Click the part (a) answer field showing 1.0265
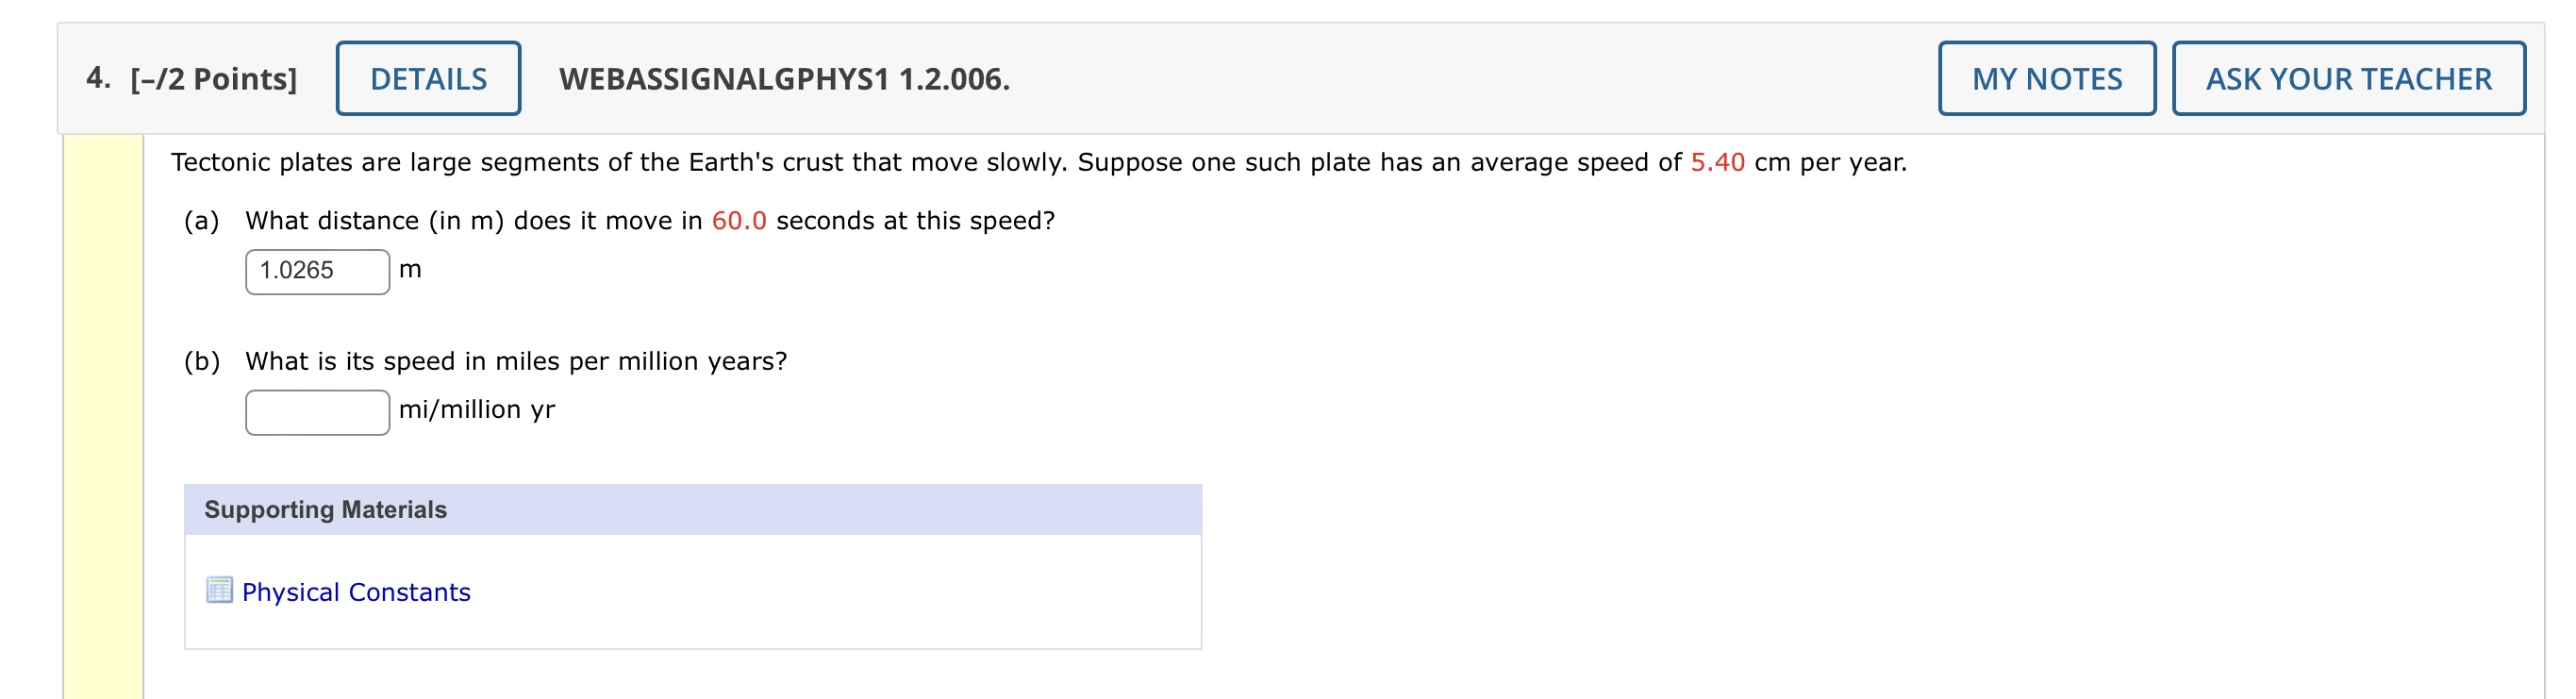 pos(316,268)
